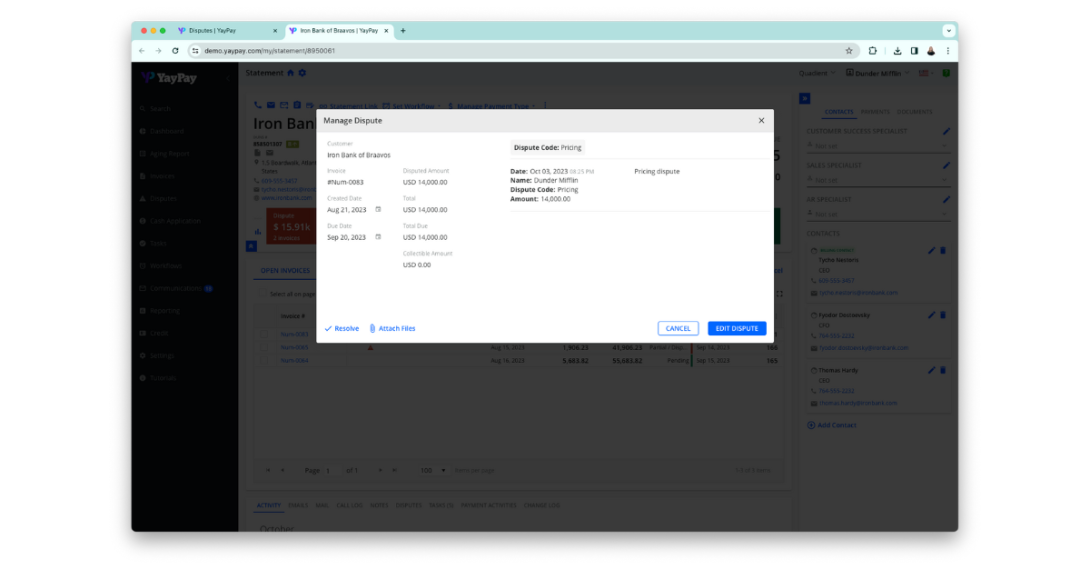This screenshot has width=1090, height=570.
Task: Reload the page in the browser
Action: click(176, 51)
